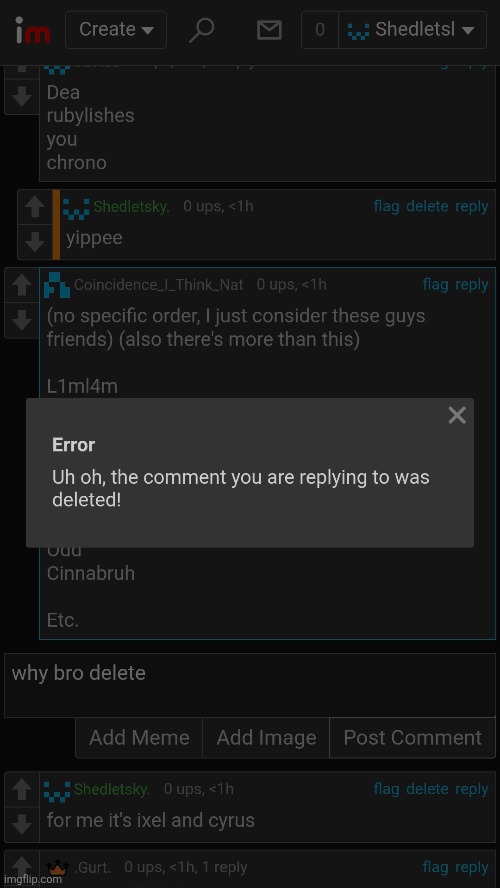Upvote the ixel and cyrus comment
Screen dimensions: 500x888
point(22,789)
